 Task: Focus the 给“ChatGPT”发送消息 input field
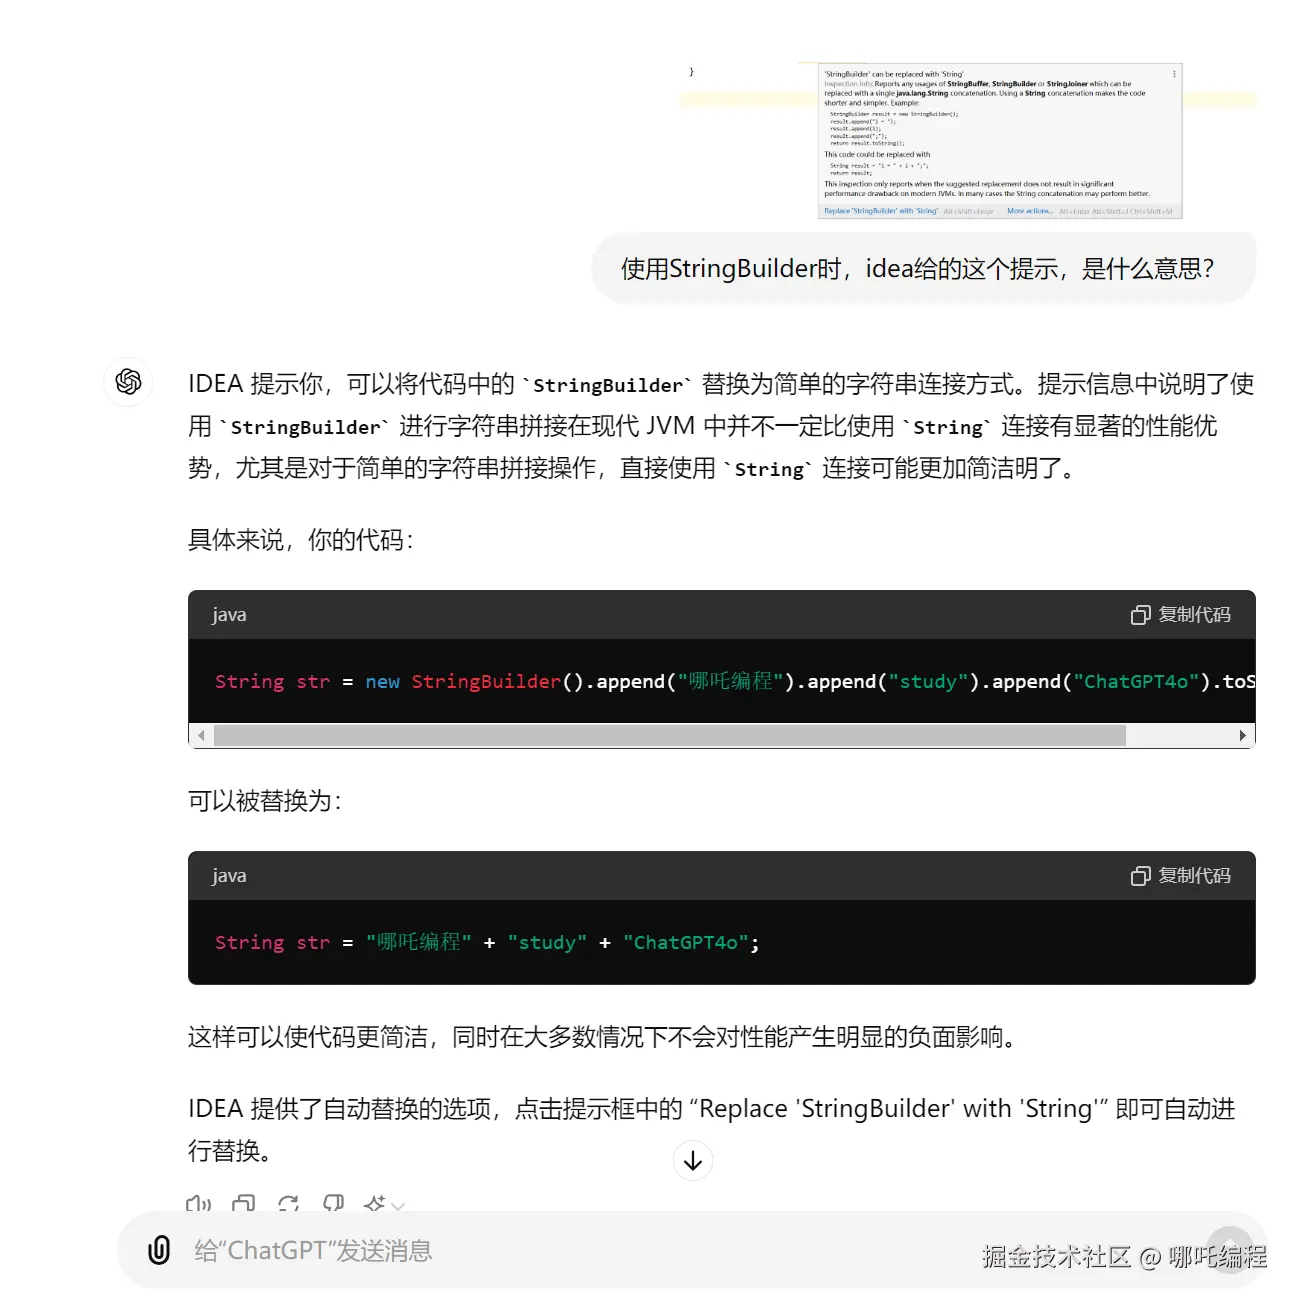(x=580, y=1250)
